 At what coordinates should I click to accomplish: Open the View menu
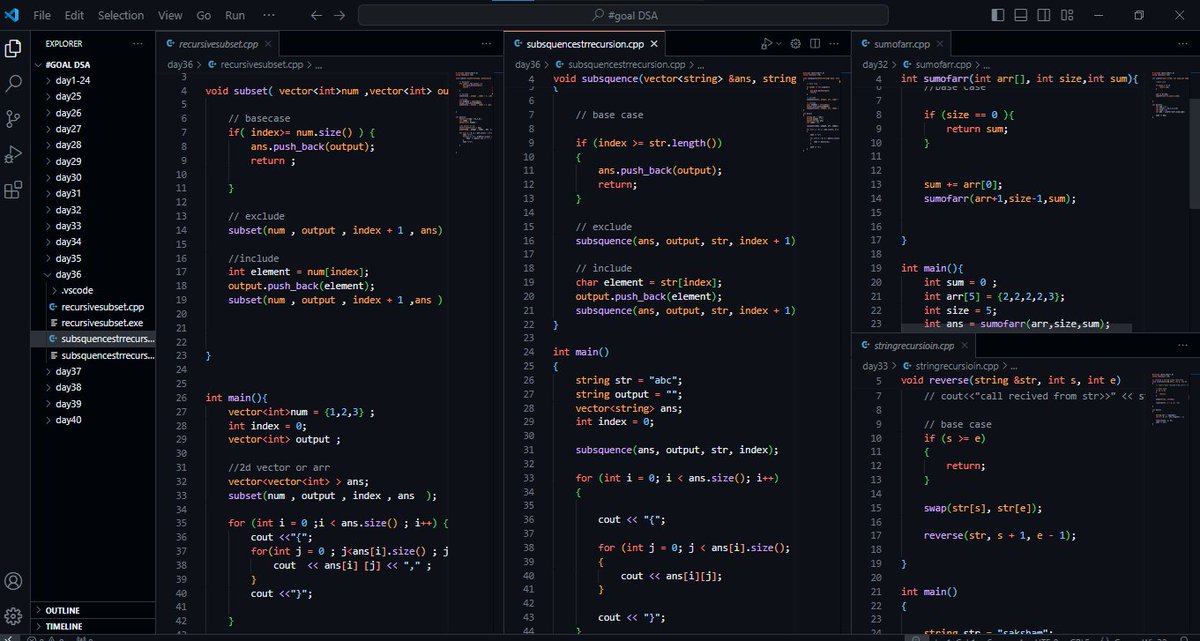[x=170, y=15]
